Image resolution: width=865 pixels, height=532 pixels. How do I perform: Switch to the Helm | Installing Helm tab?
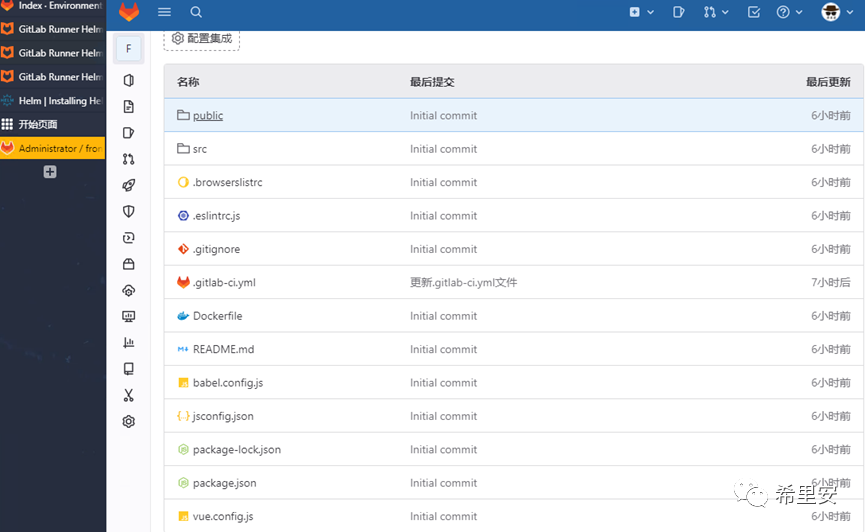pyautogui.click(x=52, y=100)
